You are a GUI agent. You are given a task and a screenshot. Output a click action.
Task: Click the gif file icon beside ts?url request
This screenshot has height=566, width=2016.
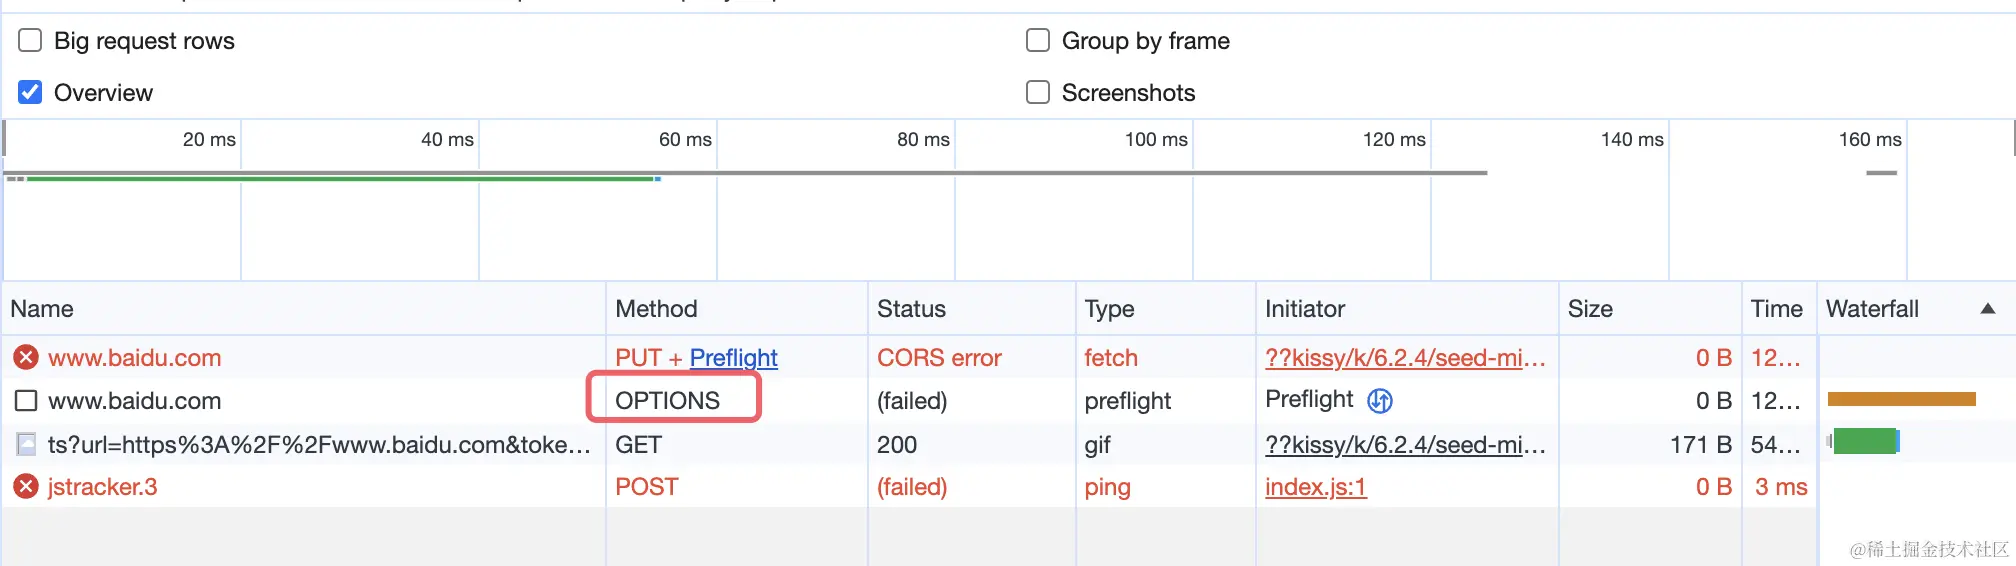[x=26, y=444]
